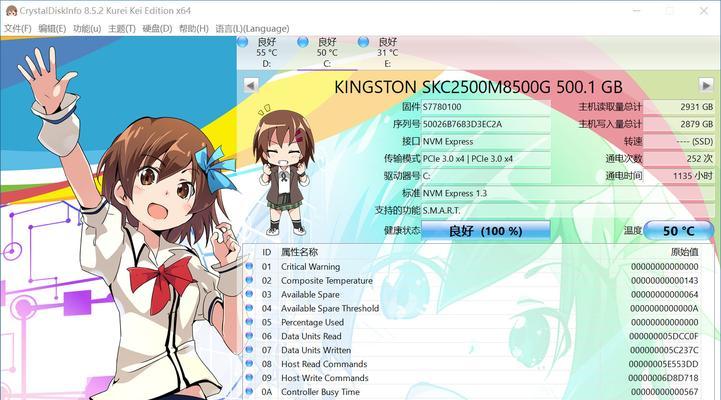Go to next disk with right arrow
This screenshot has height=400, width=721.
(706, 86)
